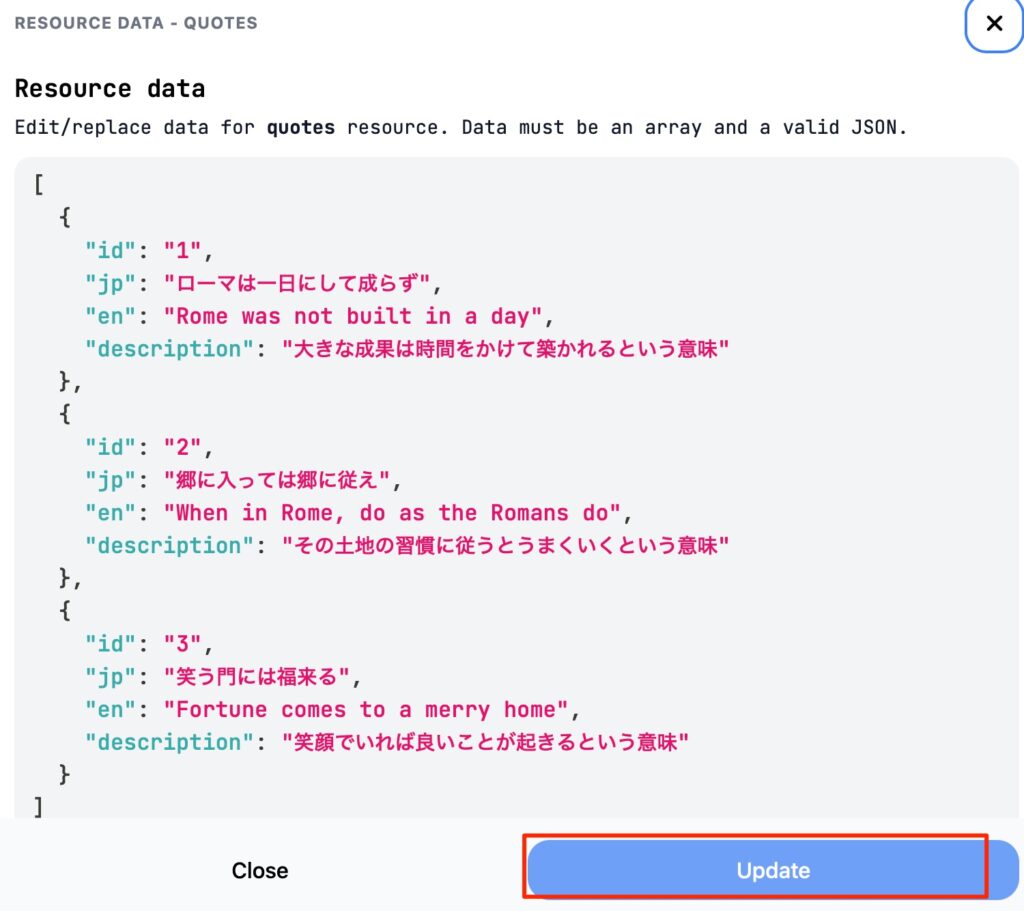Click the closing square bracket of the array
The height and width of the screenshot is (911, 1024).
pos(39,806)
